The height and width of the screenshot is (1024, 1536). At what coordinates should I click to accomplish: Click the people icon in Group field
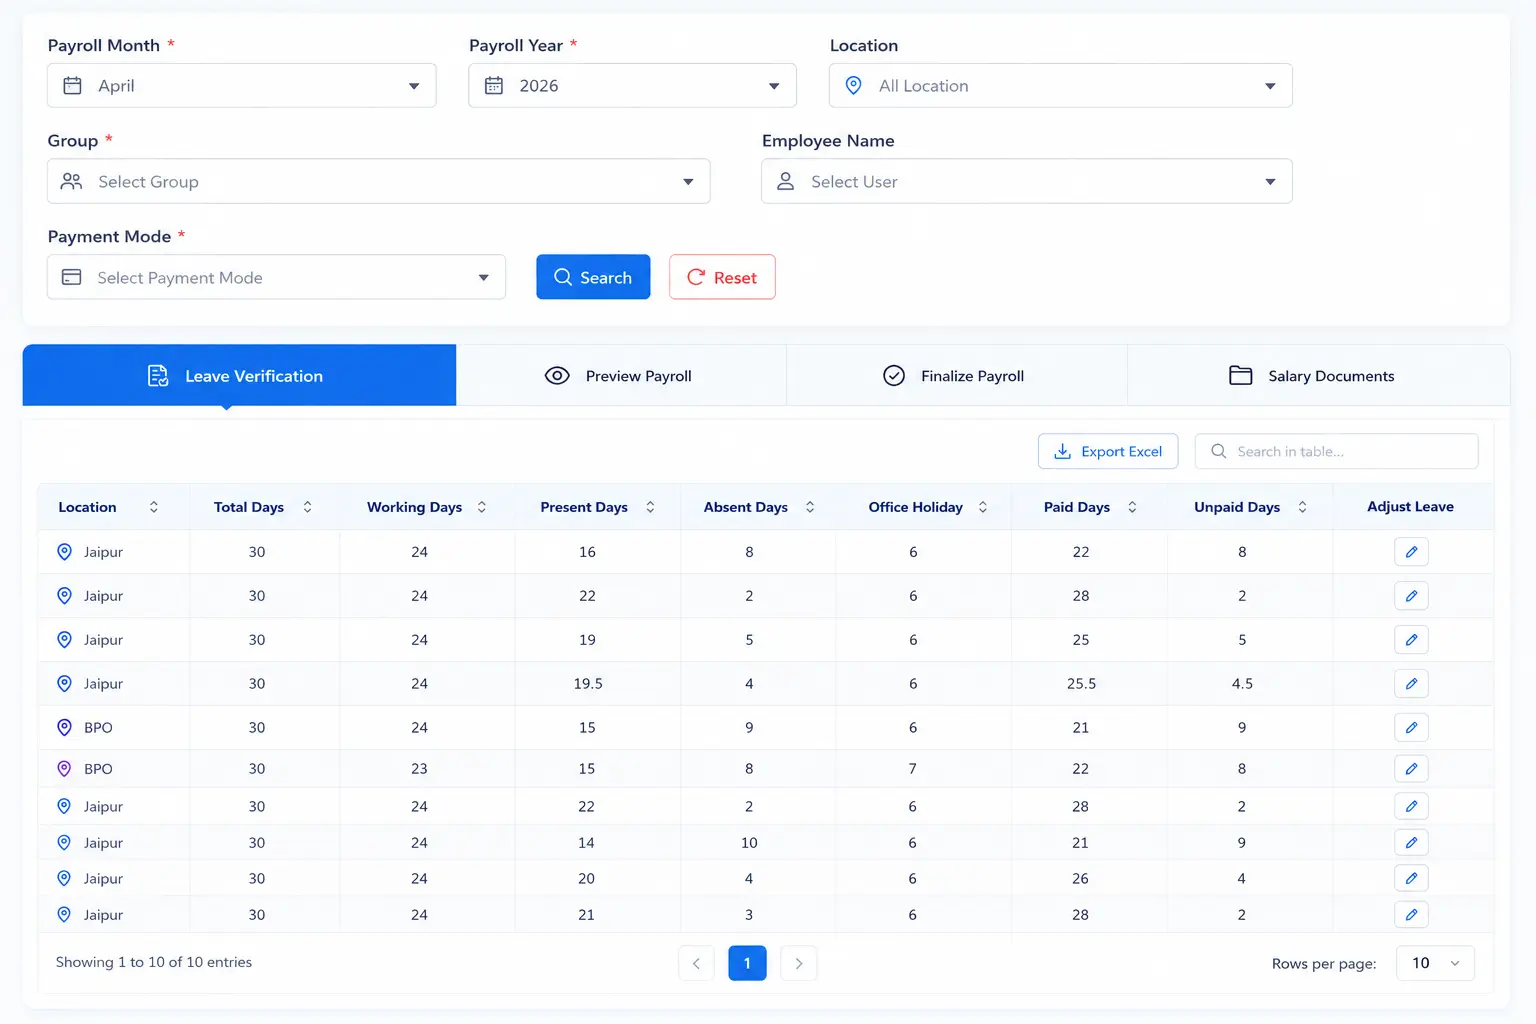[x=71, y=181]
